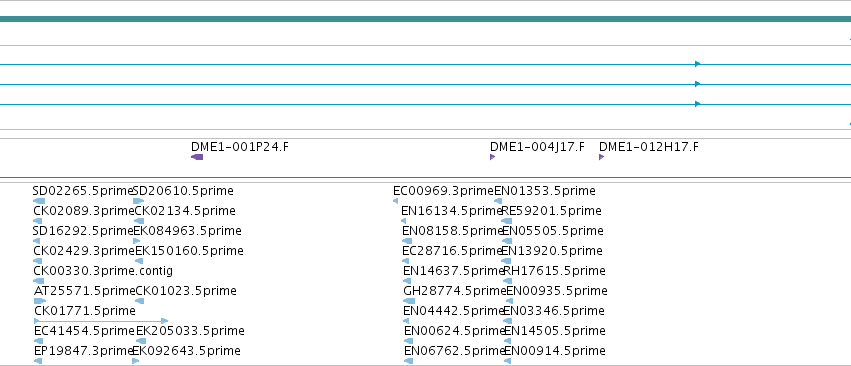Click the EC00969.3prime small arrow glyph
The image size is (851, 366).
pos(396,201)
